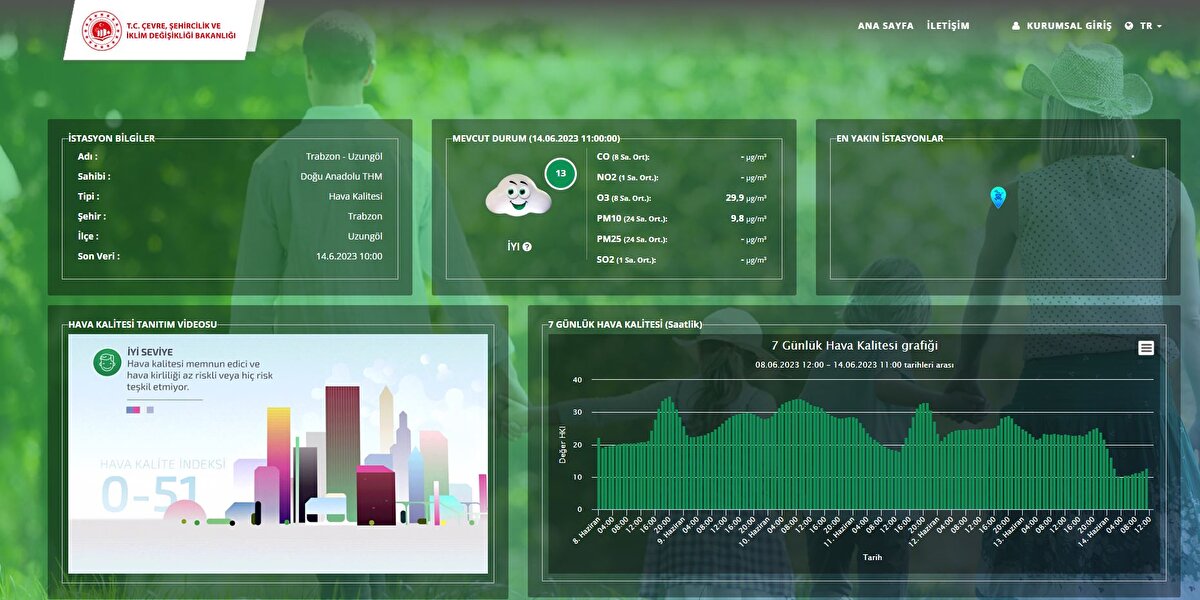Click the last bar at 14 Haziran 12:00
The height and width of the screenshot is (600, 1200).
point(1146,489)
